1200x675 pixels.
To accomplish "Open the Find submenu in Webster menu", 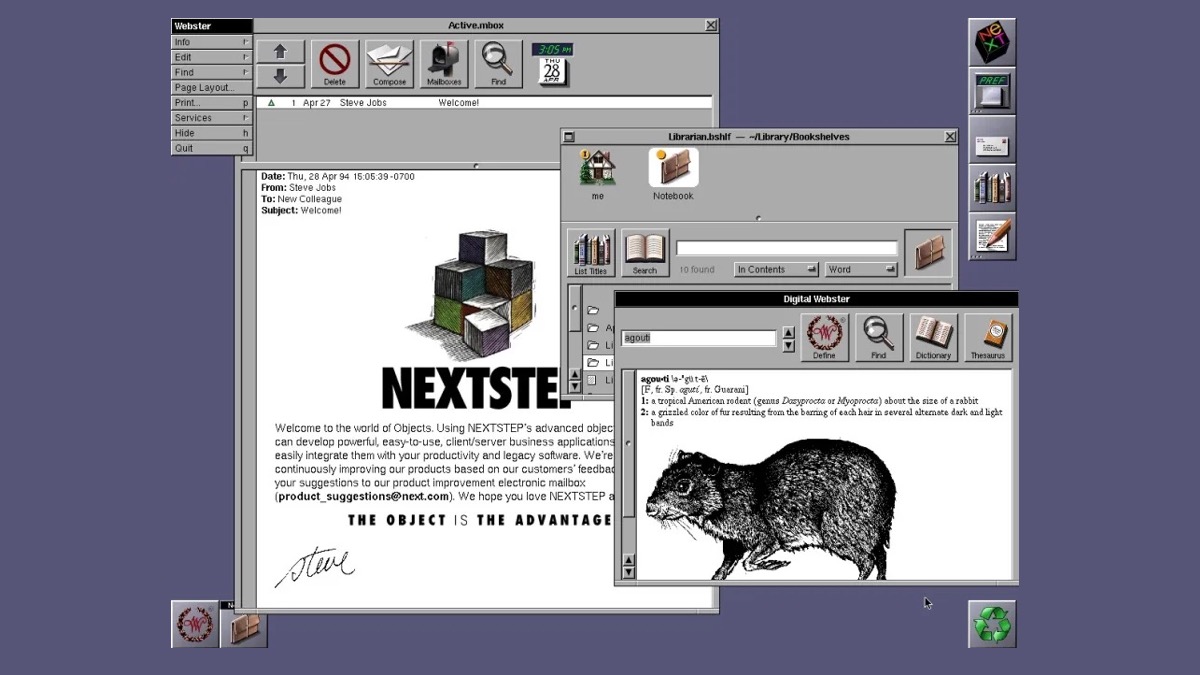I will tap(212, 72).
